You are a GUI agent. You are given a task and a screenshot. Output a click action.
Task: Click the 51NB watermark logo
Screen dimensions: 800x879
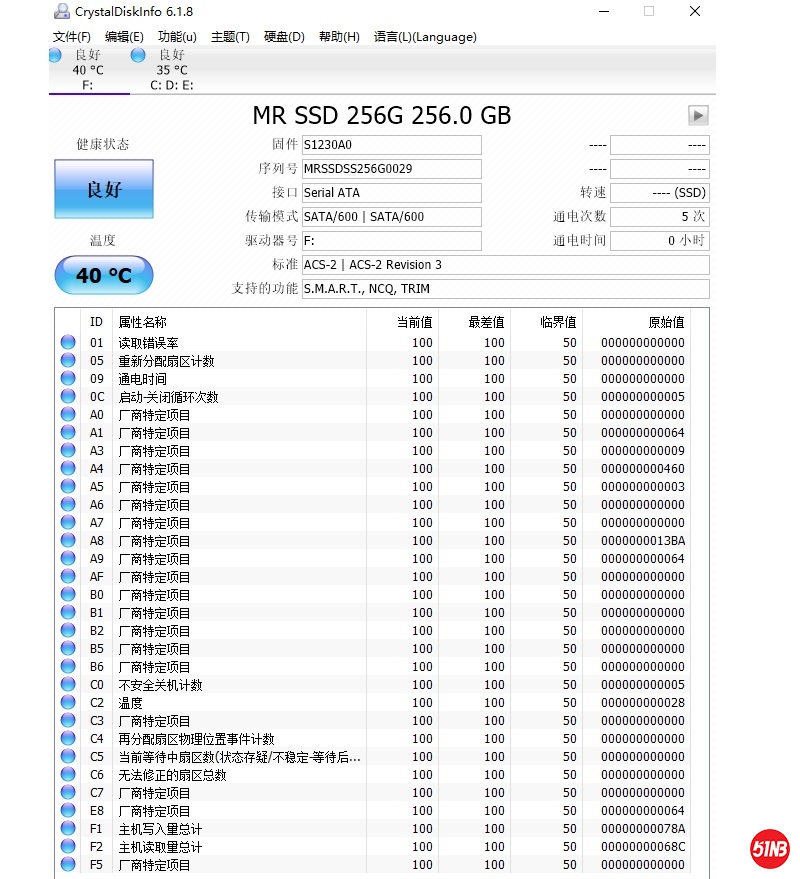tap(770, 849)
